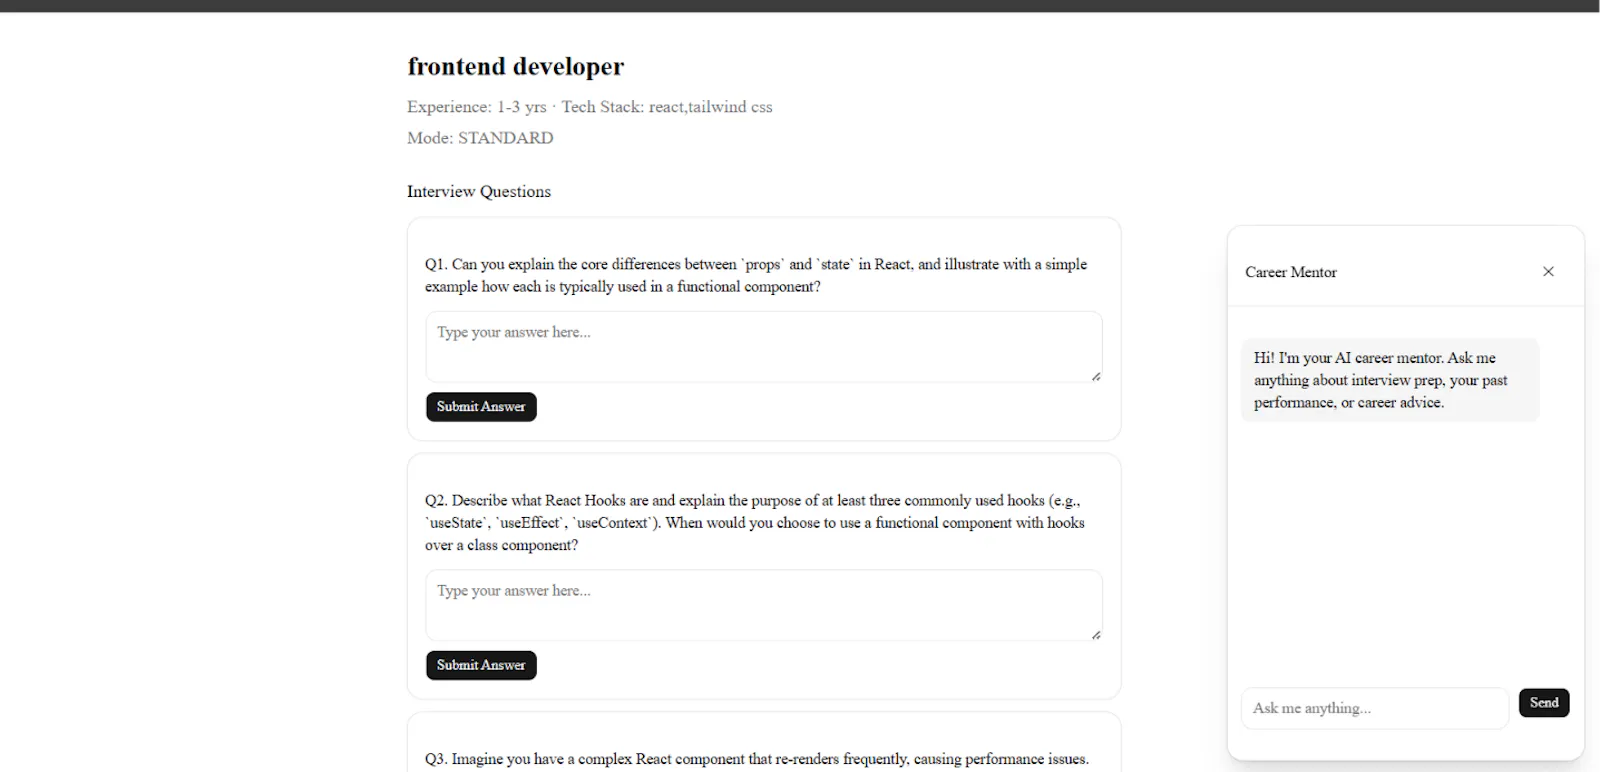Focus the 'Ask me anything...' chat input

coord(1375,708)
